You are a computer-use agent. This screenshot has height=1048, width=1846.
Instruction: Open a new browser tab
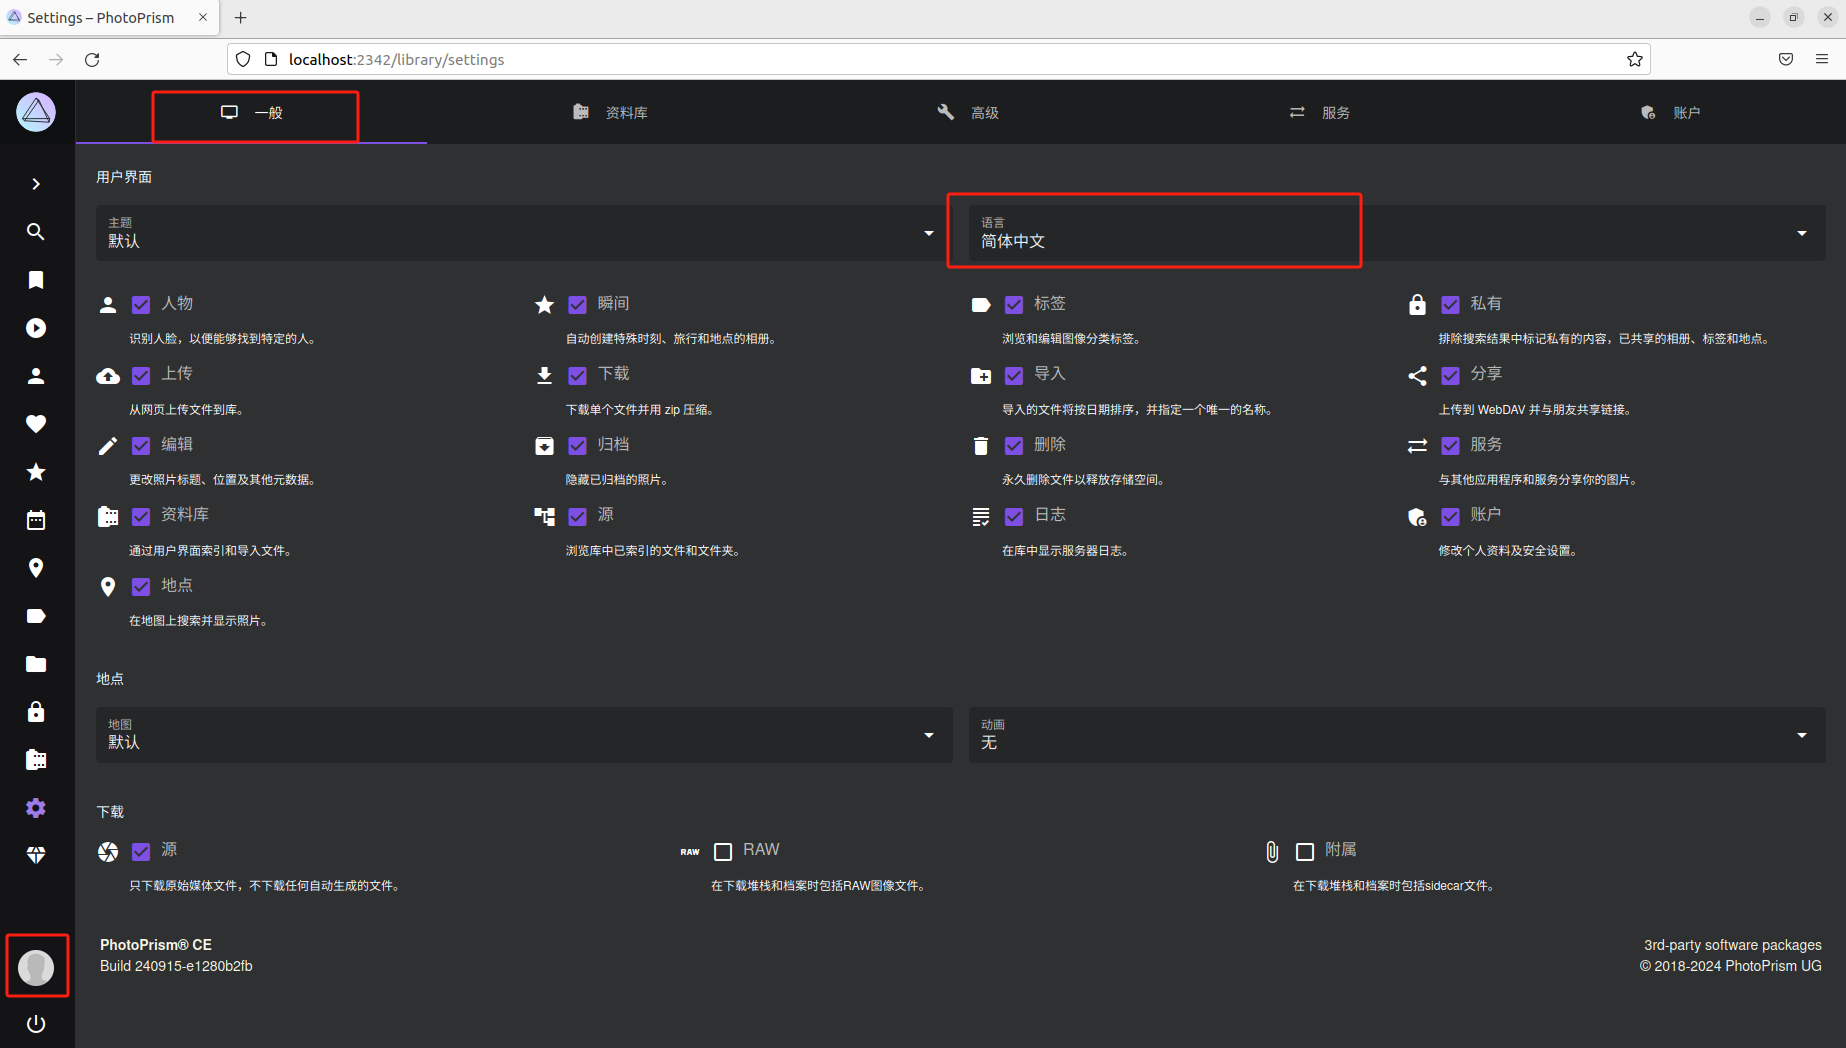coord(241,18)
